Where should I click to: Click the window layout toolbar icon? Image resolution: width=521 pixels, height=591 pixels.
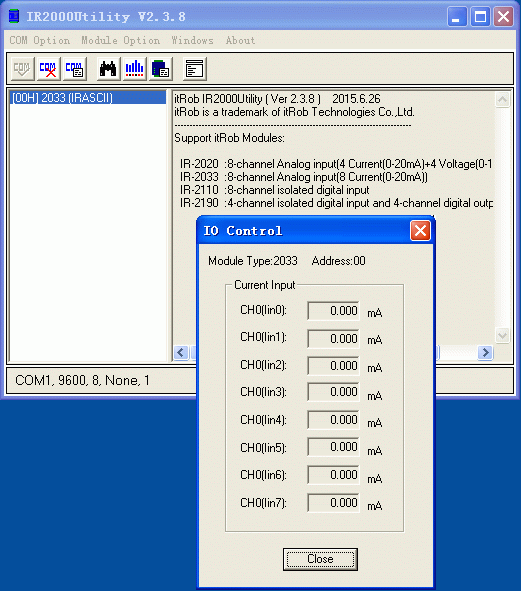click(x=195, y=69)
